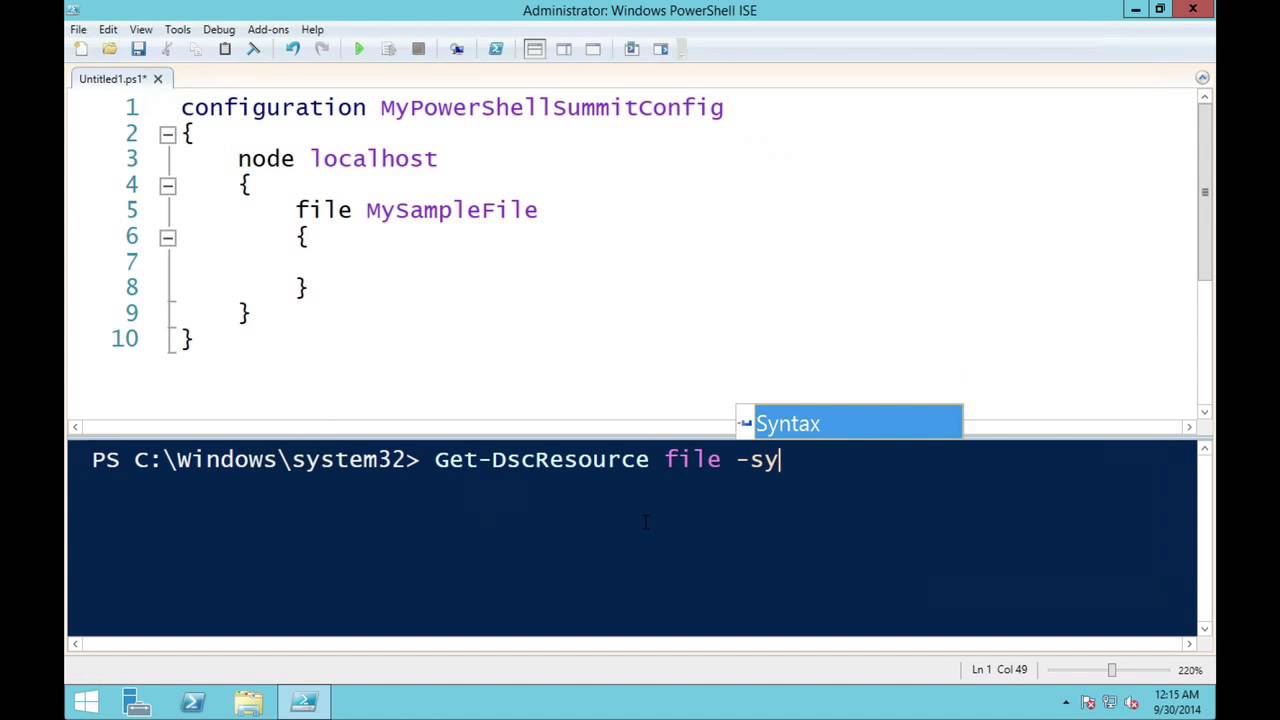Open the View menu
The height and width of the screenshot is (720, 1280).
click(141, 30)
